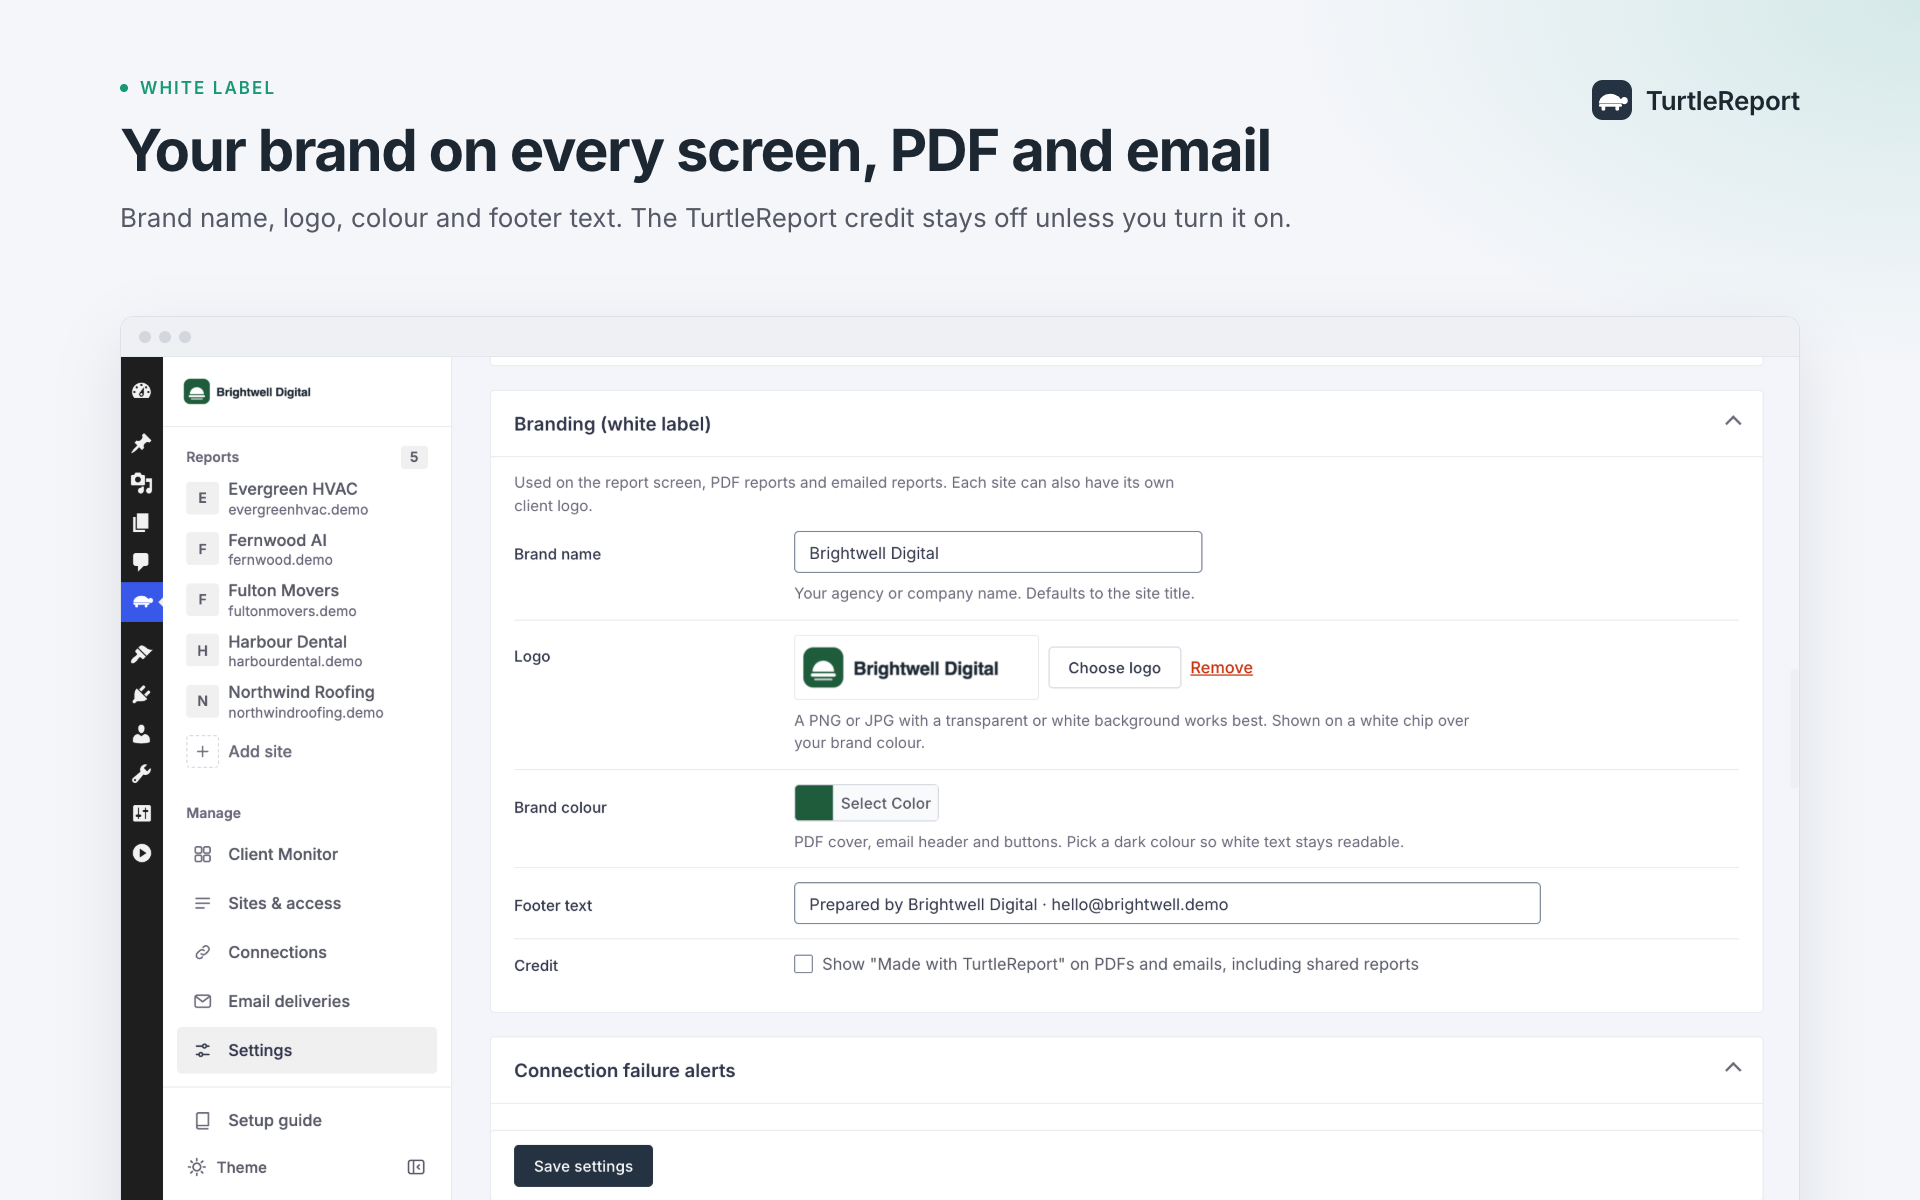Open the Evergreen HVAC report
This screenshot has height=1200, width=1920.
click(x=307, y=498)
